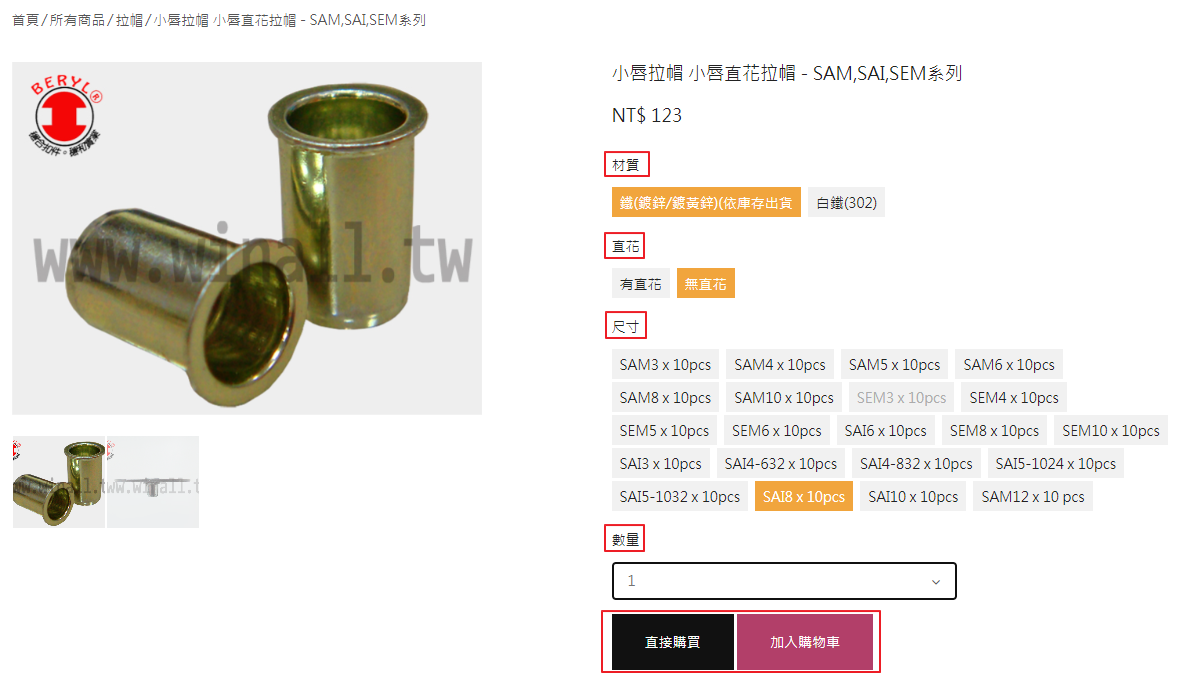Viewport: 1191px width, 692px height.
Task: Pick size SAI8 x 10pcs
Action: coord(804,497)
